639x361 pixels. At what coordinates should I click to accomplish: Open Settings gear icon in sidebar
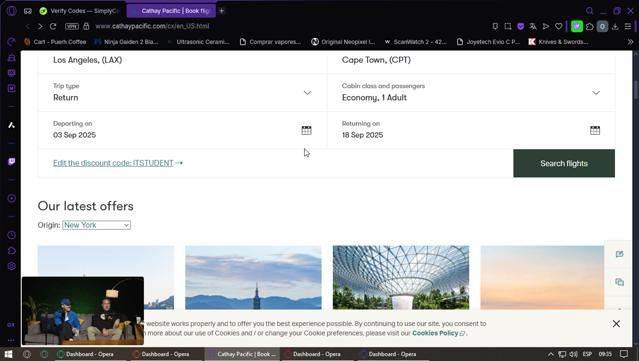[11, 266]
